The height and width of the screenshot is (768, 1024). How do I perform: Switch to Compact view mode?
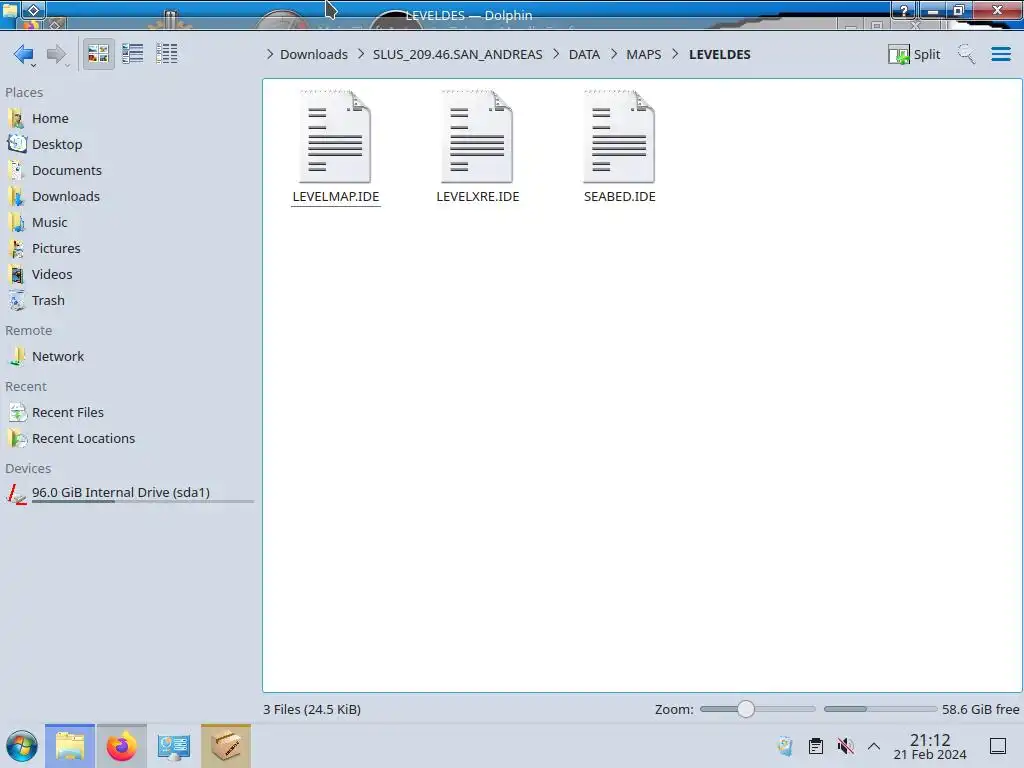pos(133,54)
